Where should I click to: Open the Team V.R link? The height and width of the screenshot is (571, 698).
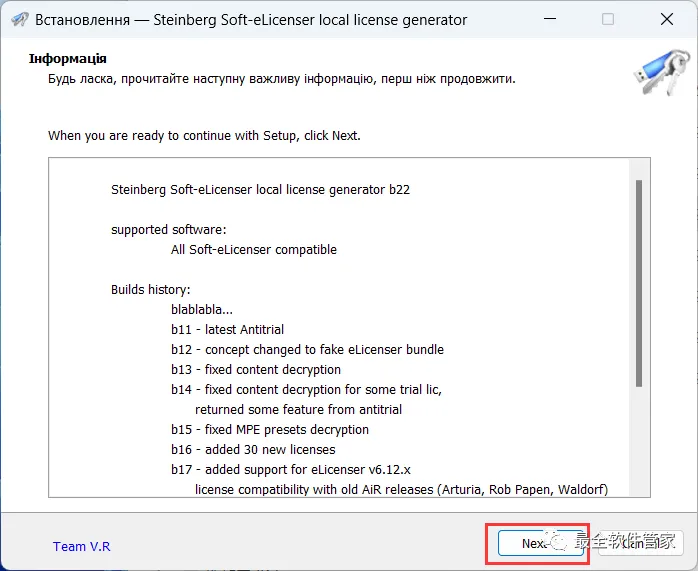click(x=81, y=546)
